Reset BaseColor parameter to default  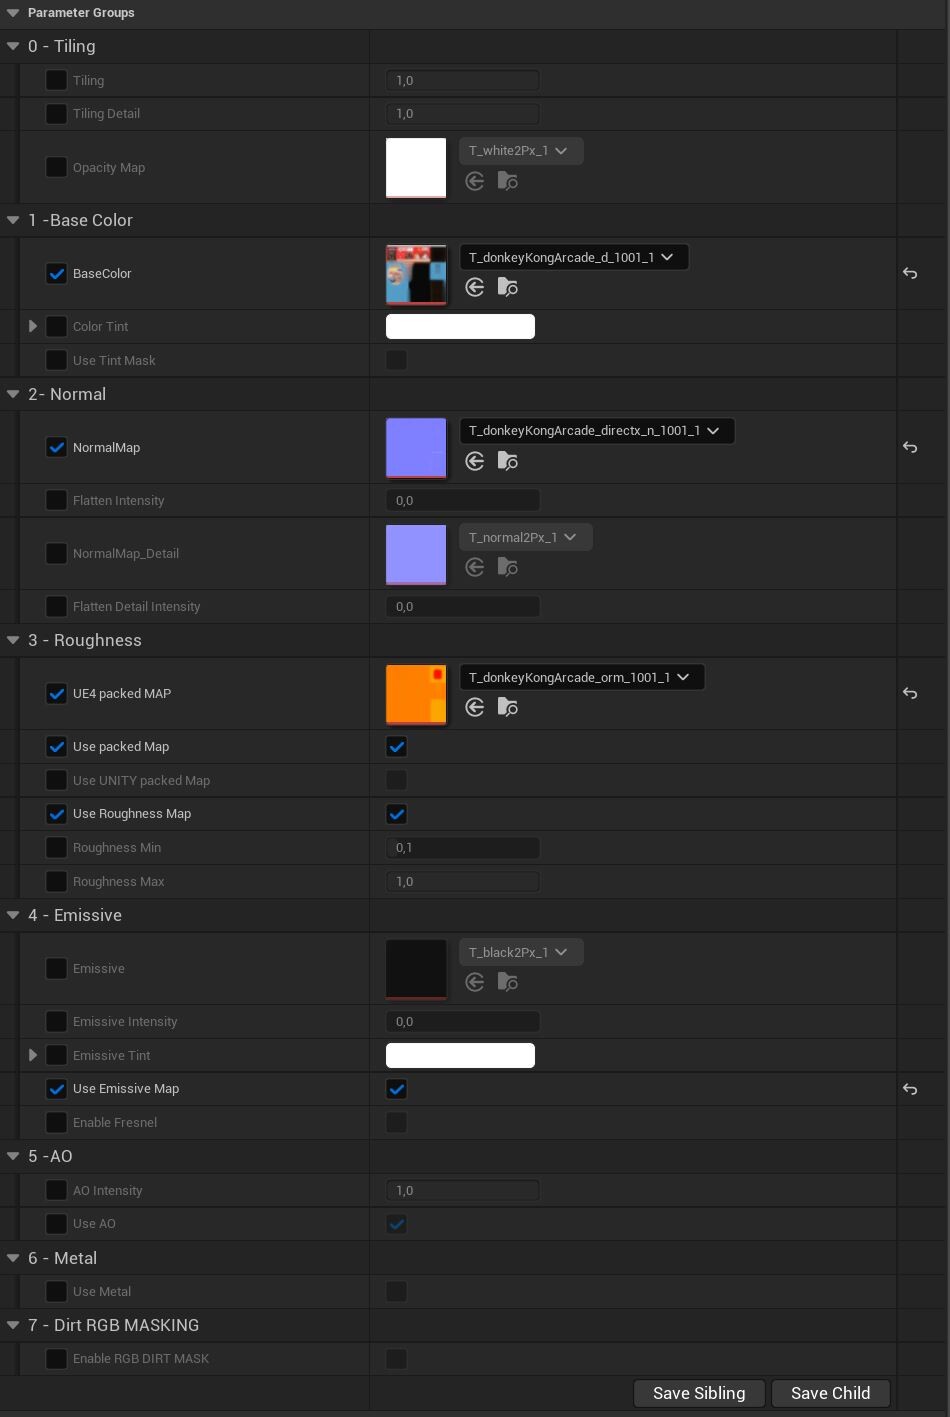coord(910,273)
